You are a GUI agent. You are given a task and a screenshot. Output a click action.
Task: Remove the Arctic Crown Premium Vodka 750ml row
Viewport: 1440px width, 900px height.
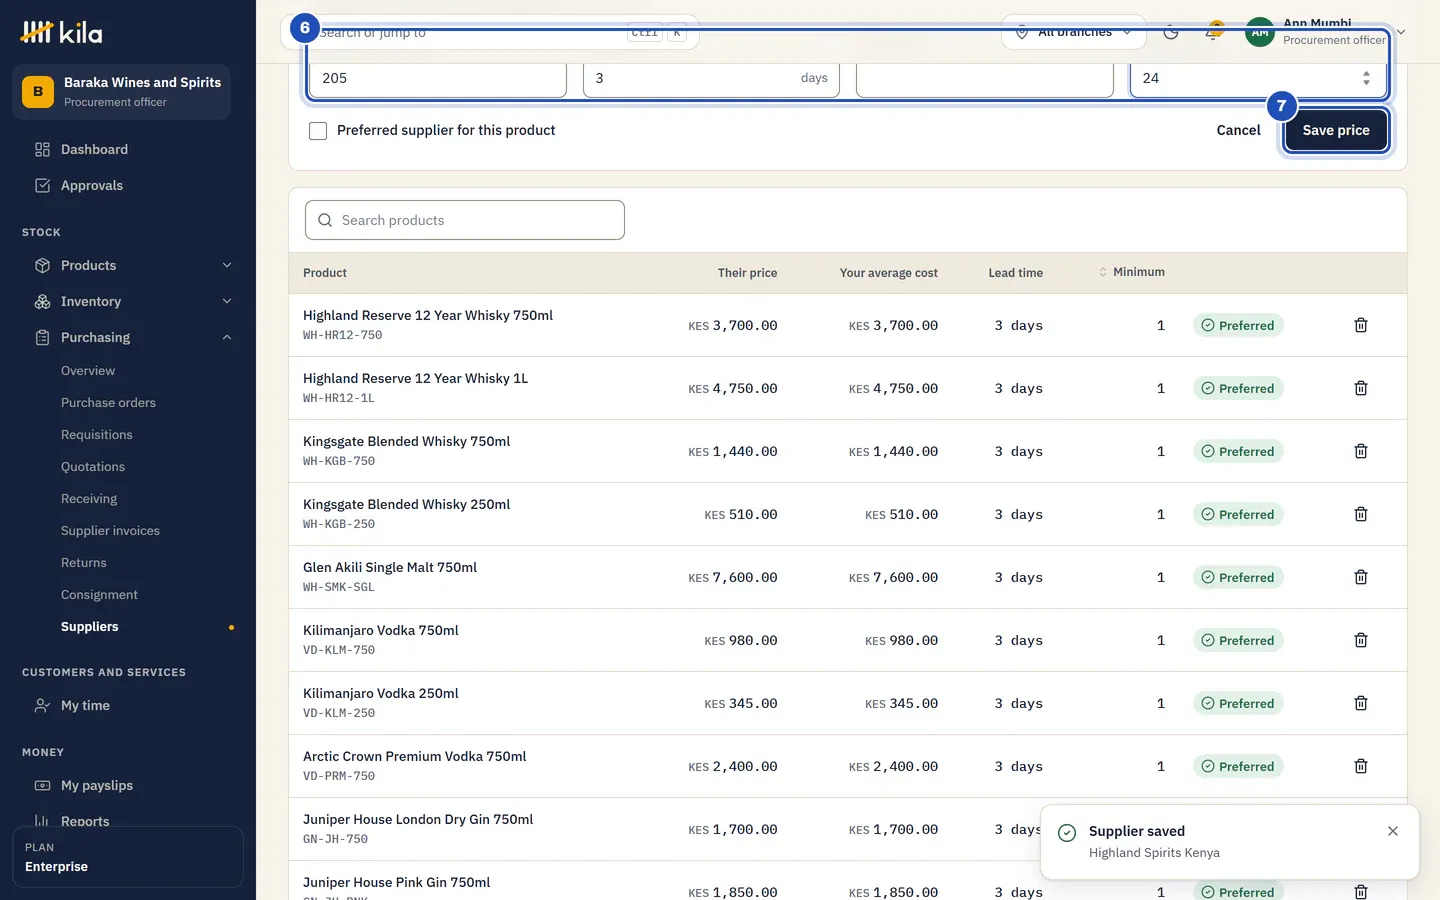pyautogui.click(x=1361, y=766)
